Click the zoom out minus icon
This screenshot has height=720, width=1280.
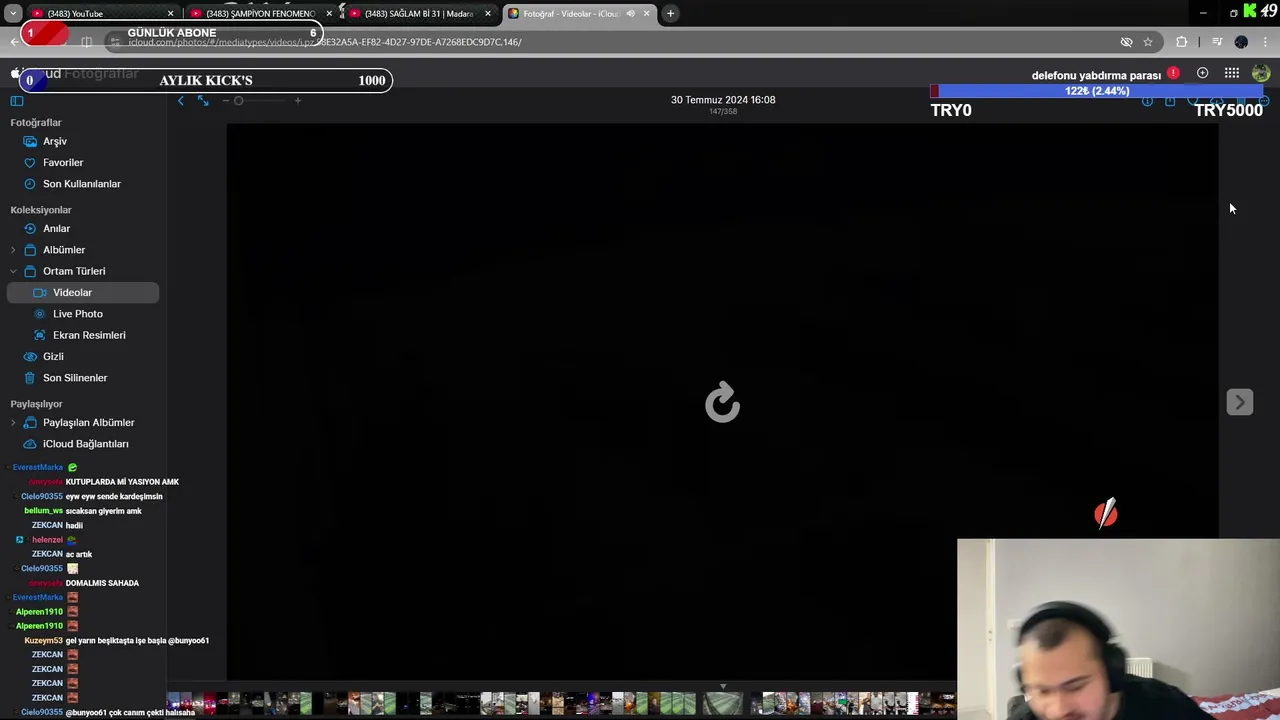226,101
